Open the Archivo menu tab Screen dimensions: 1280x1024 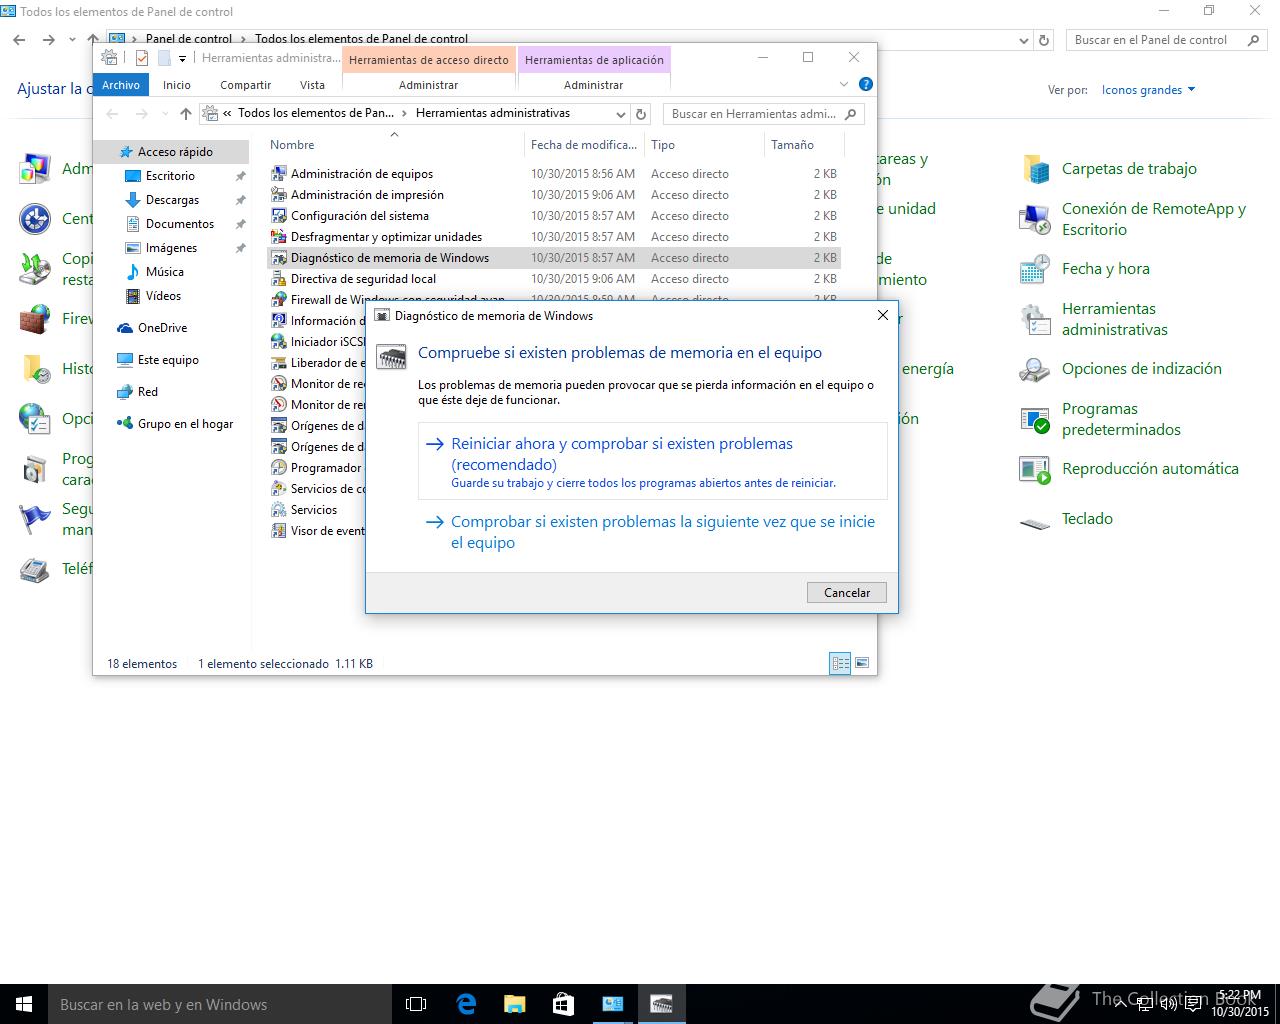pyautogui.click(x=121, y=85)
